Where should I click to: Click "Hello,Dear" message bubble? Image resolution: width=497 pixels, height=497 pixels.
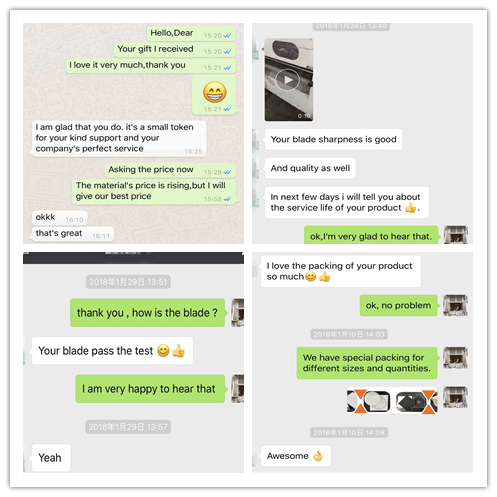(191, 33)
